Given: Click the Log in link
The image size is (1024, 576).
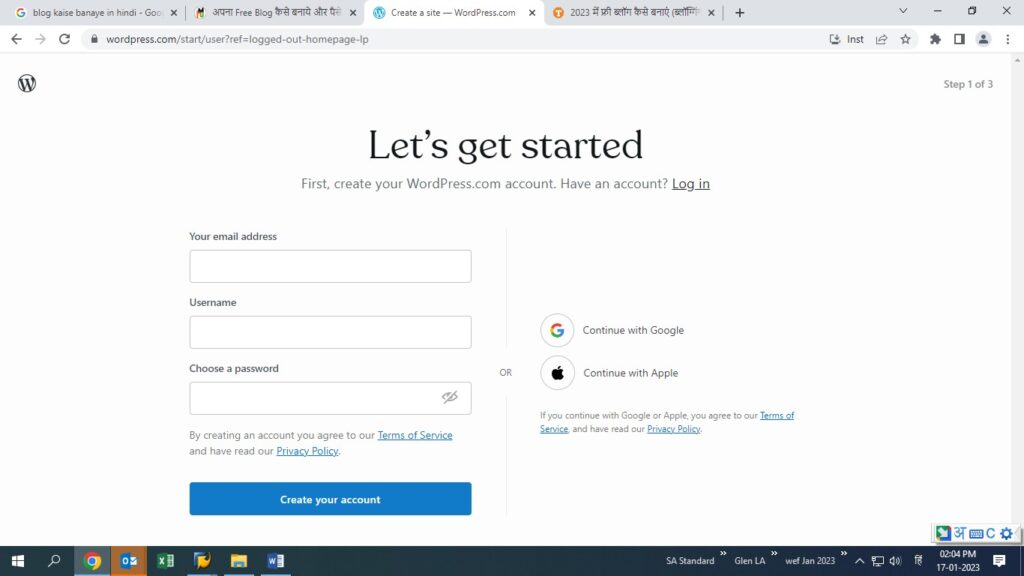Looking at the screenshot, I should click(690, 184).
